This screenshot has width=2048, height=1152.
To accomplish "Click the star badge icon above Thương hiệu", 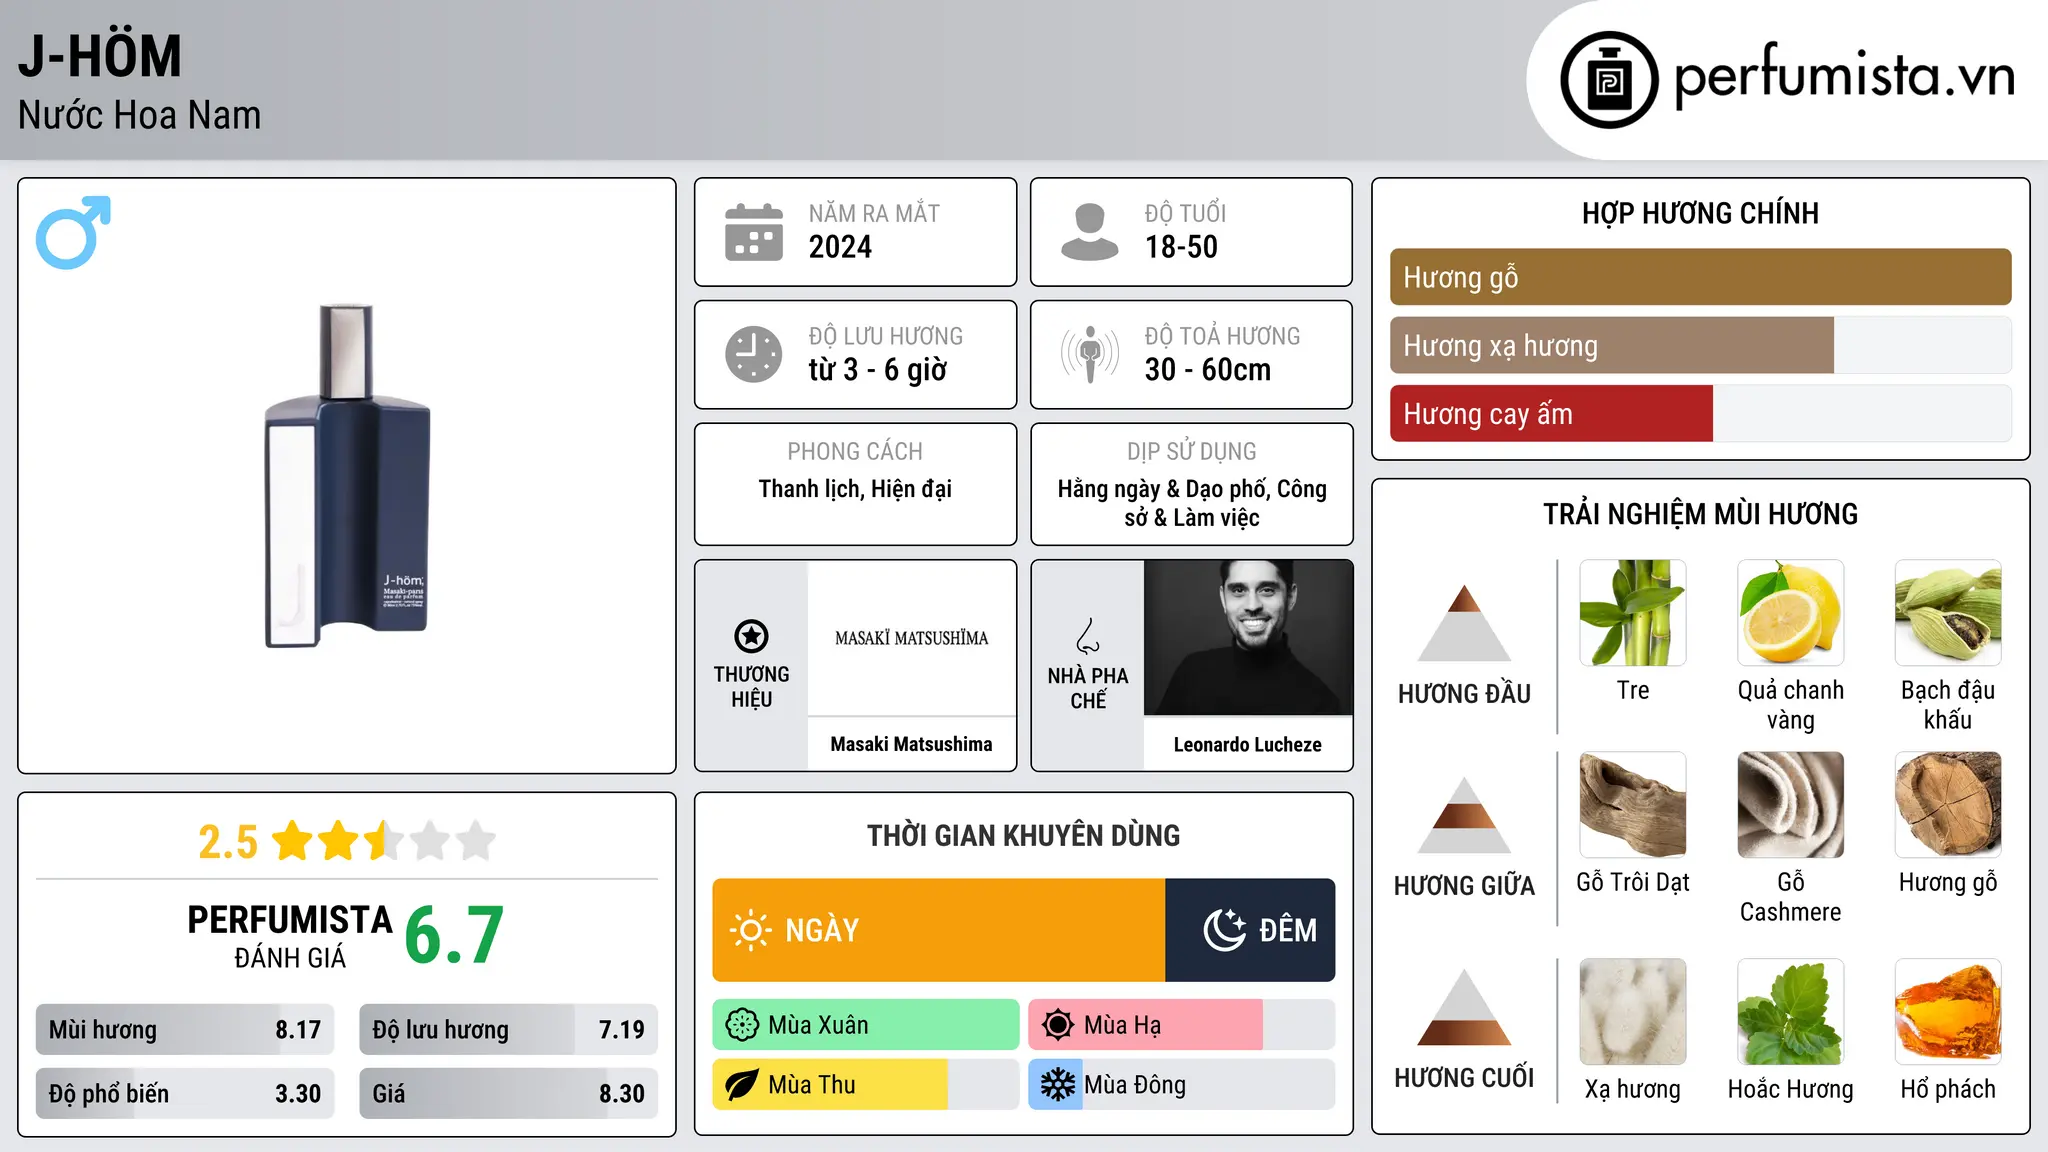I will pos(751,636).
